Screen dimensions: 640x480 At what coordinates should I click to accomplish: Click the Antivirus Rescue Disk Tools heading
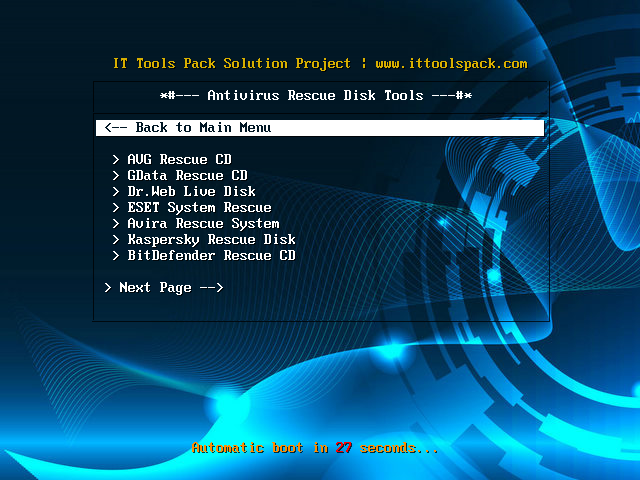(316, 96)
